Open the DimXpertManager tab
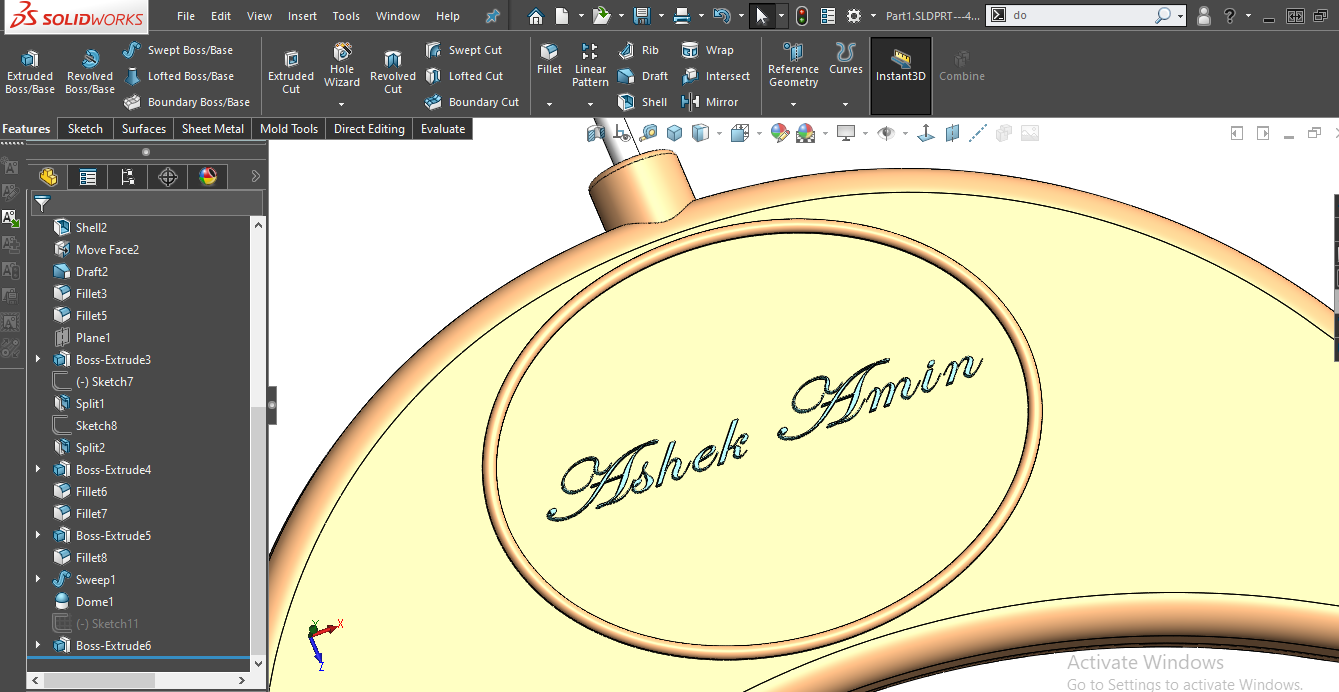Screen dimensions: 1339x692 pos(168,177)
